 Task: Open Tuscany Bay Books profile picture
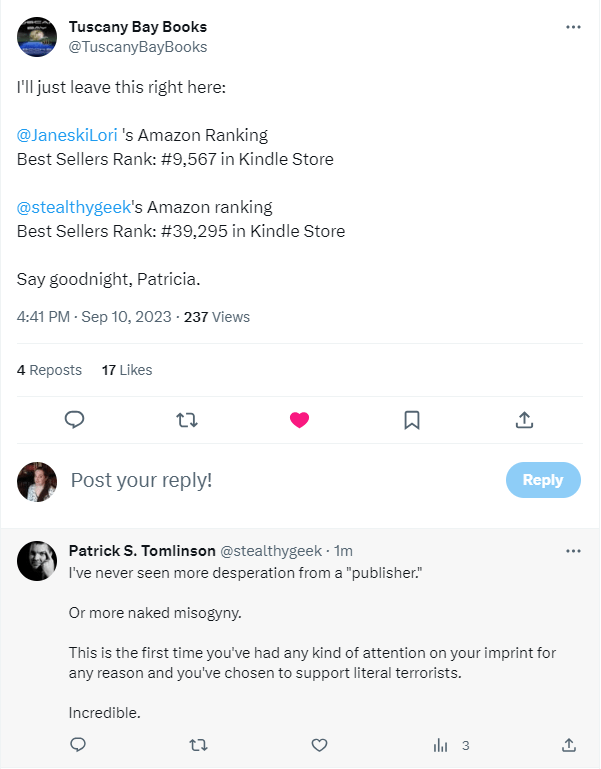(x=37, y=37)
